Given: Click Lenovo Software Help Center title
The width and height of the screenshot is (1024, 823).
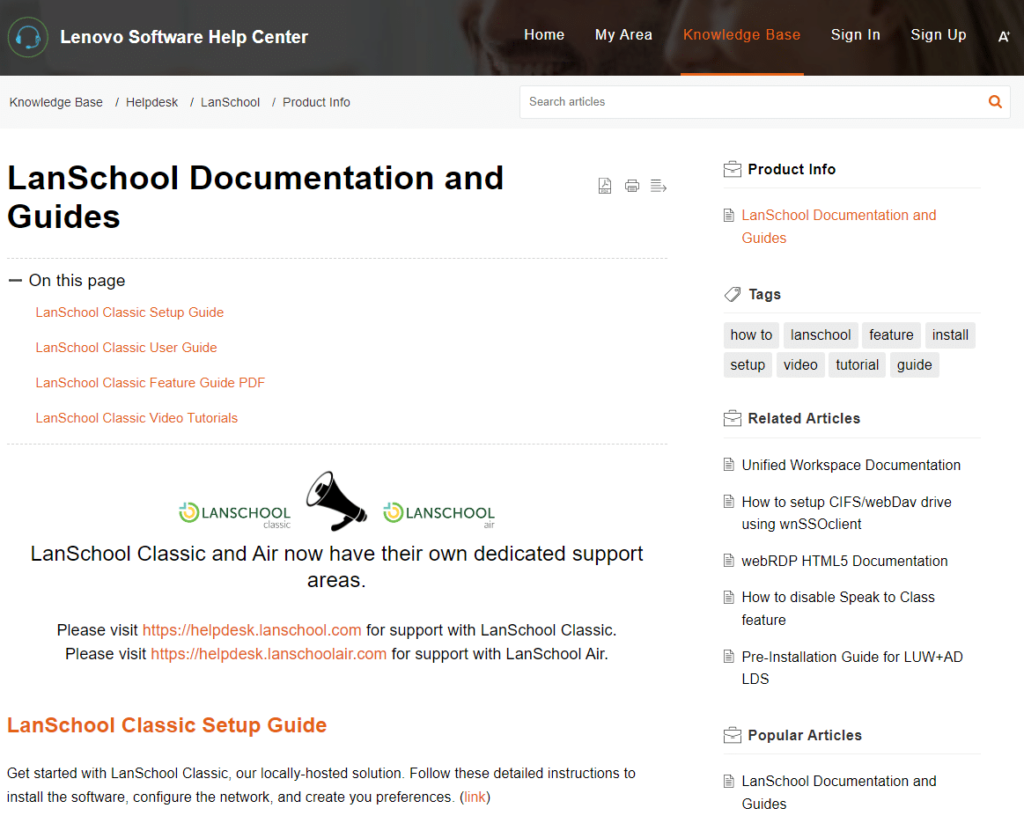Looking at the screenshot, I should tap(184, 37).
